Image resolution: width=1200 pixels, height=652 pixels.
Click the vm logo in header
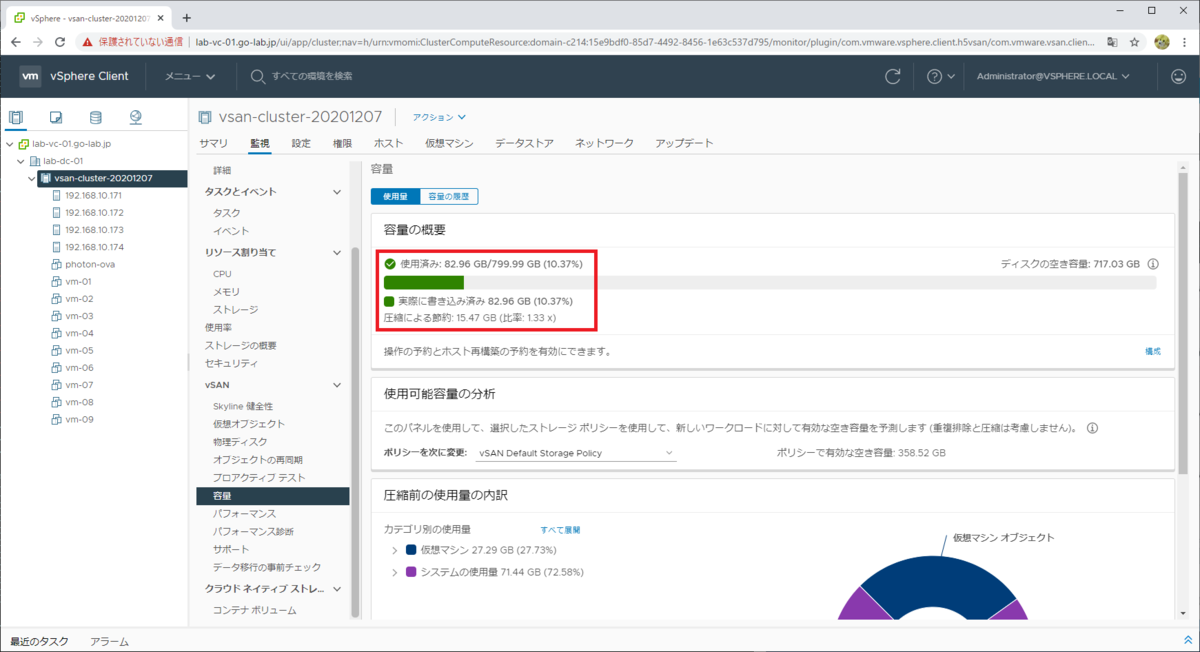pyautogui.click(x=31, y=76)
